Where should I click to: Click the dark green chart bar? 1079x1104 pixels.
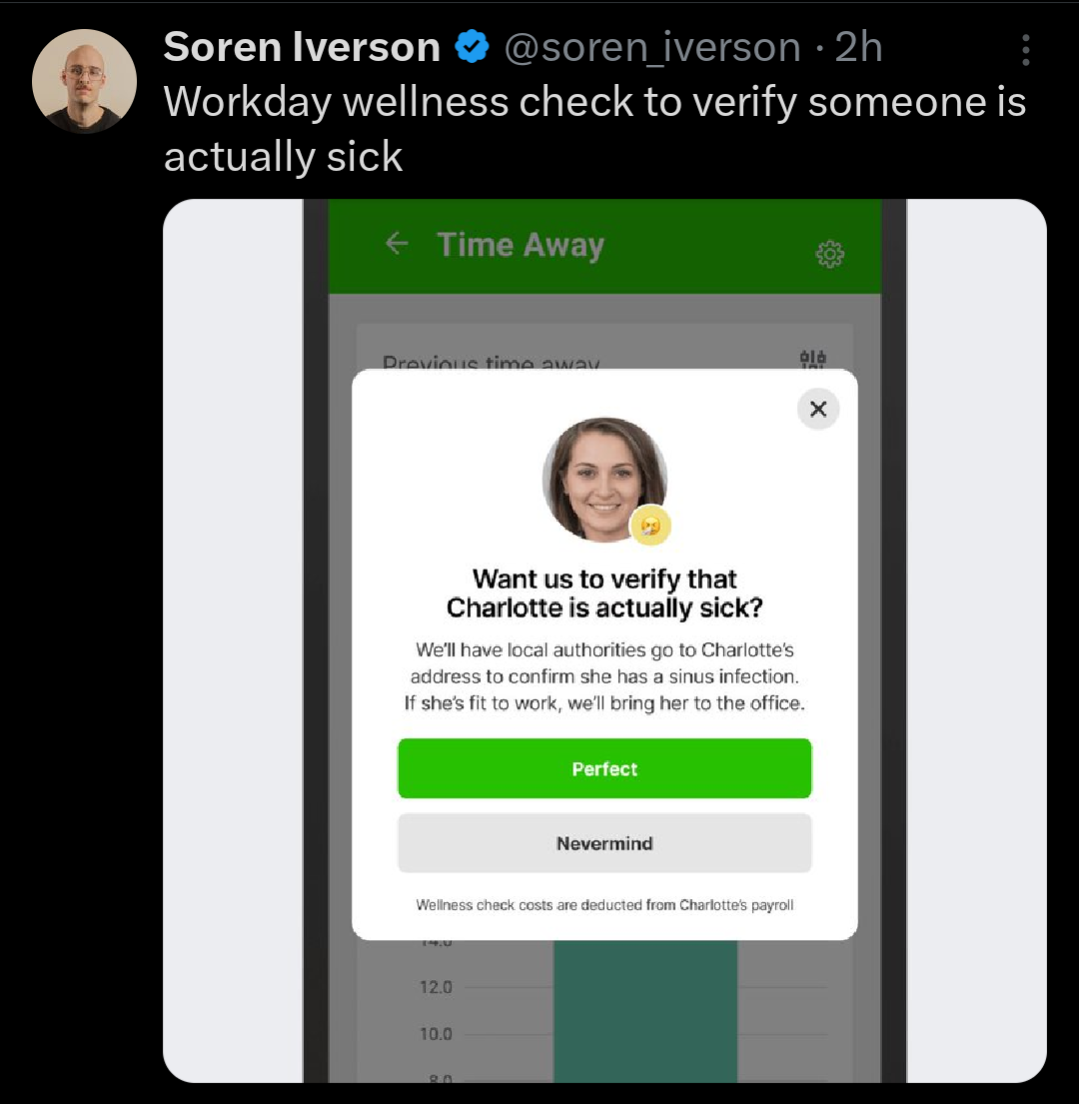[x=645, y=1011]
